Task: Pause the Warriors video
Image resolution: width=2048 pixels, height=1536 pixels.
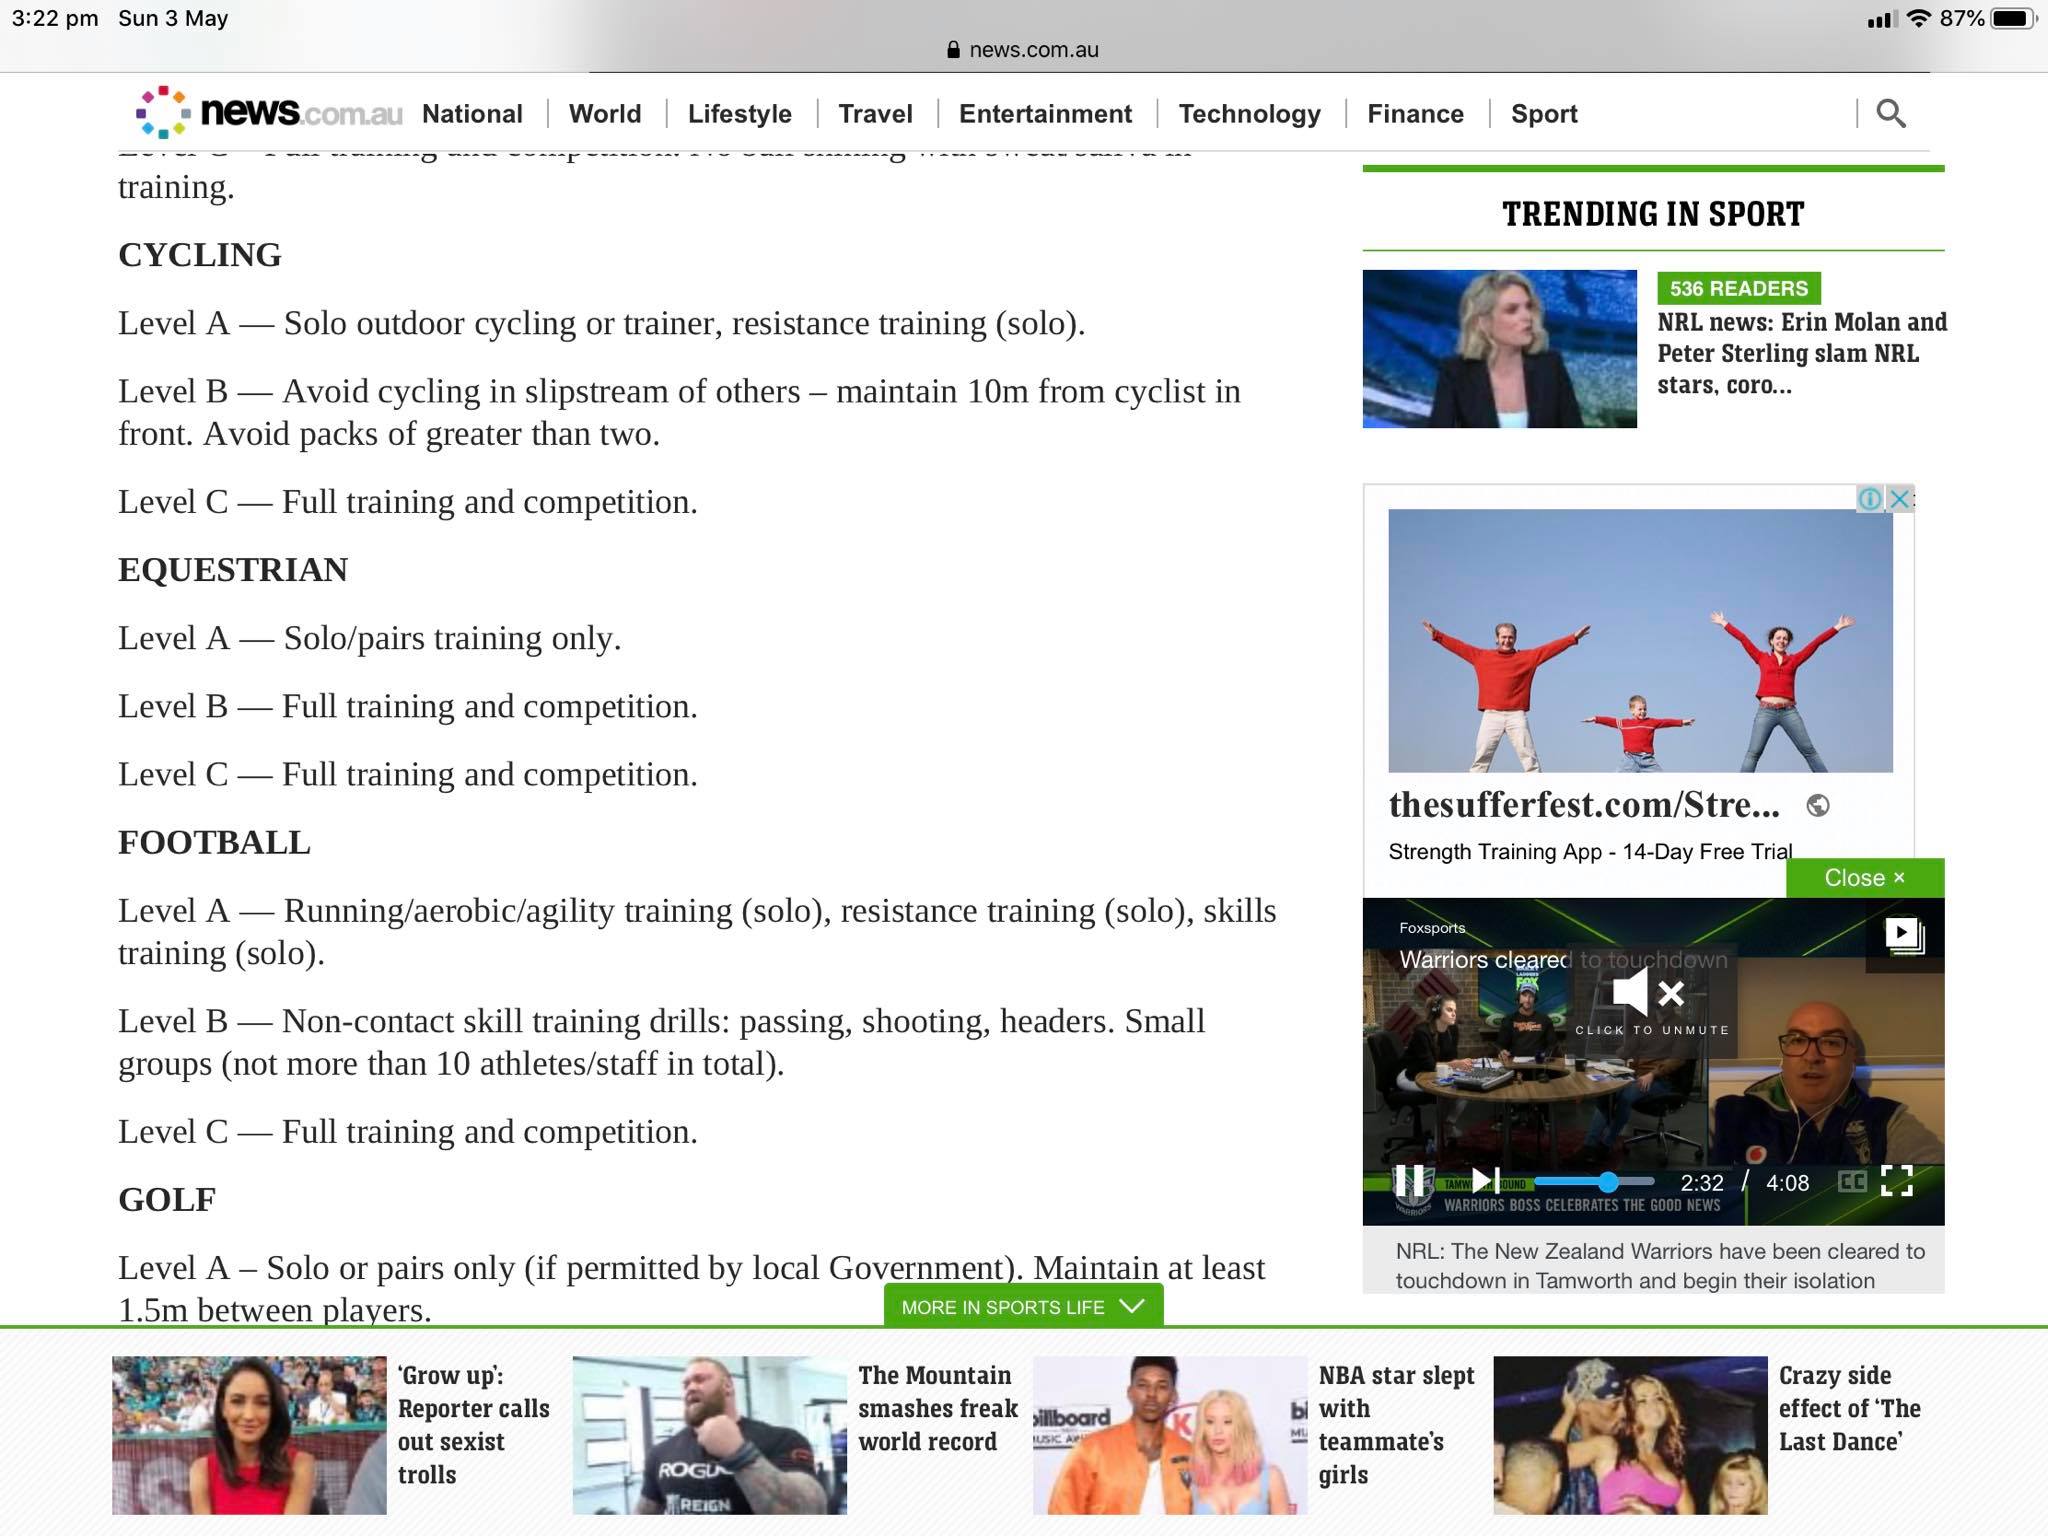Action: point(1409,1181)
